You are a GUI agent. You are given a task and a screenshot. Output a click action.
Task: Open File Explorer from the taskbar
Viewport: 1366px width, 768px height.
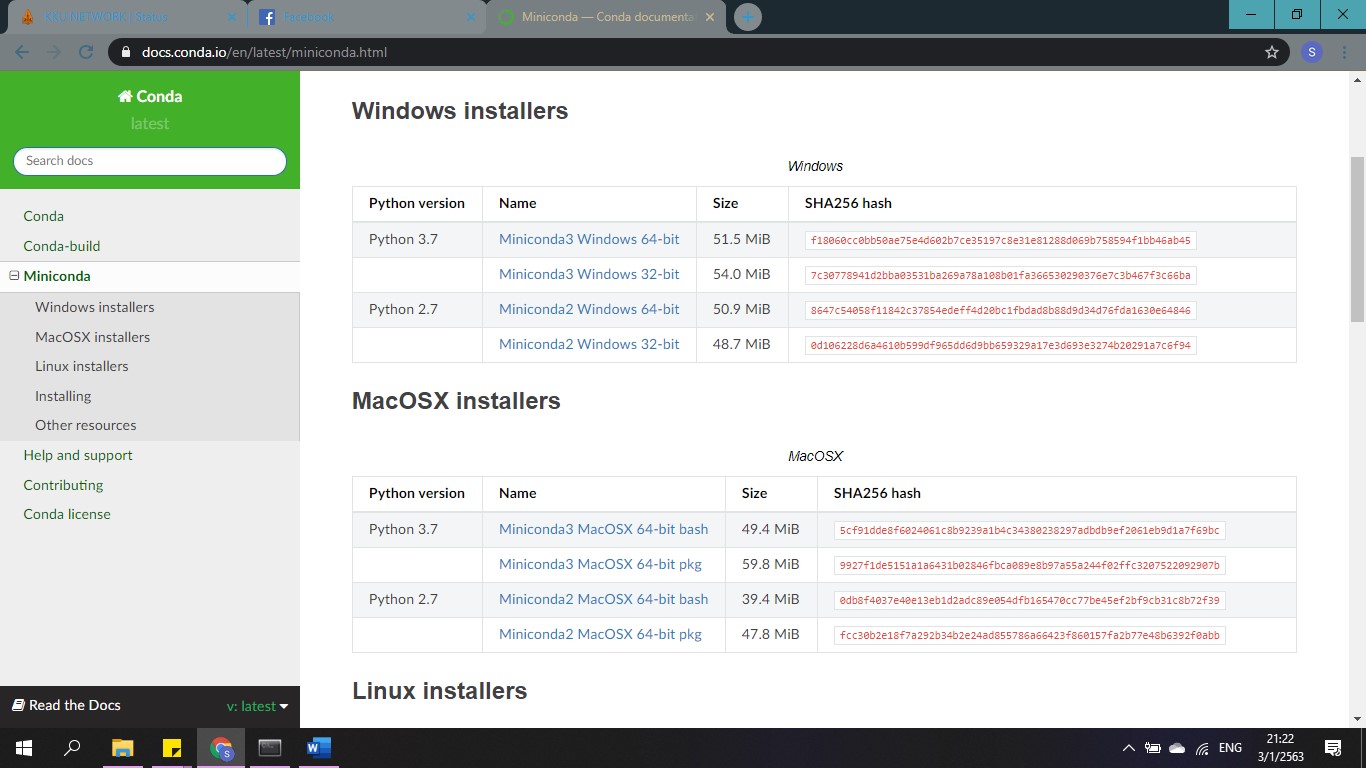click(122, 747)
